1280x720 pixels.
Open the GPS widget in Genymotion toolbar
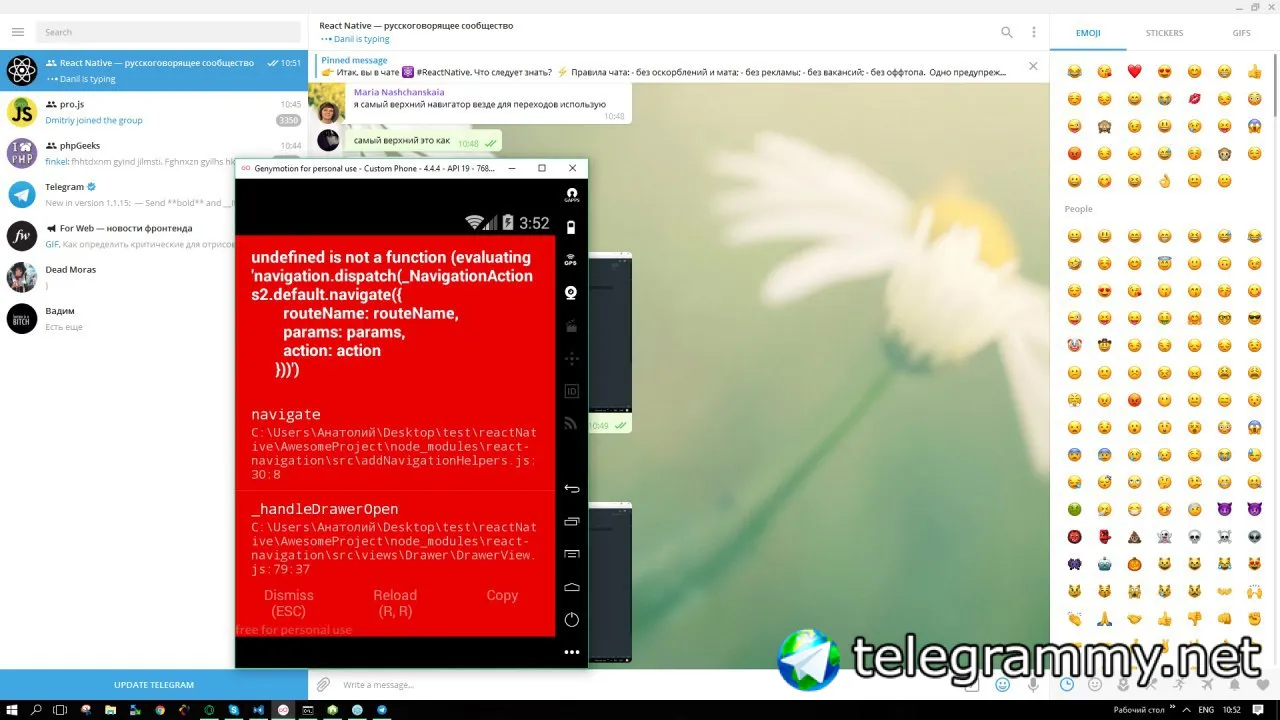[x=572, y=260]
